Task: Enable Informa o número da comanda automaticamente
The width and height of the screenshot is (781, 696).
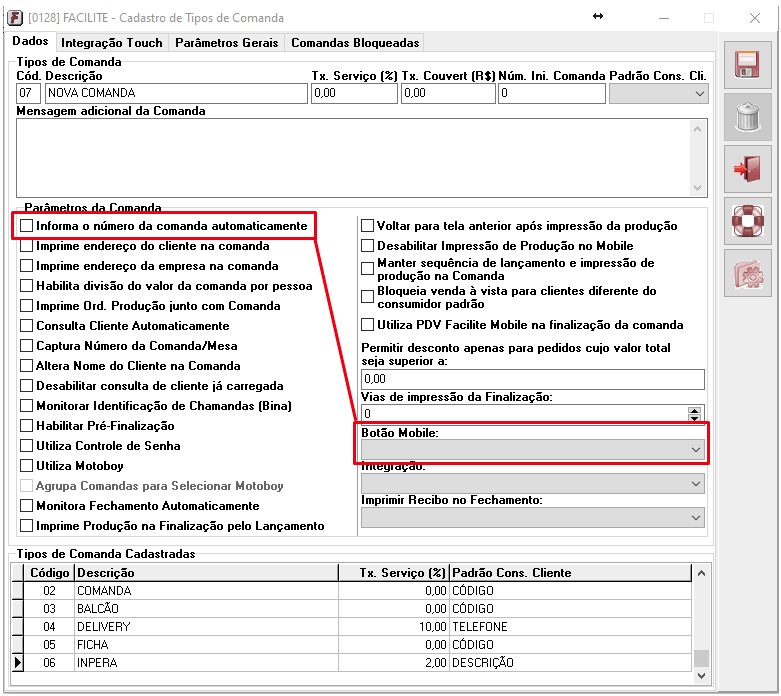Action: (26, 226)
